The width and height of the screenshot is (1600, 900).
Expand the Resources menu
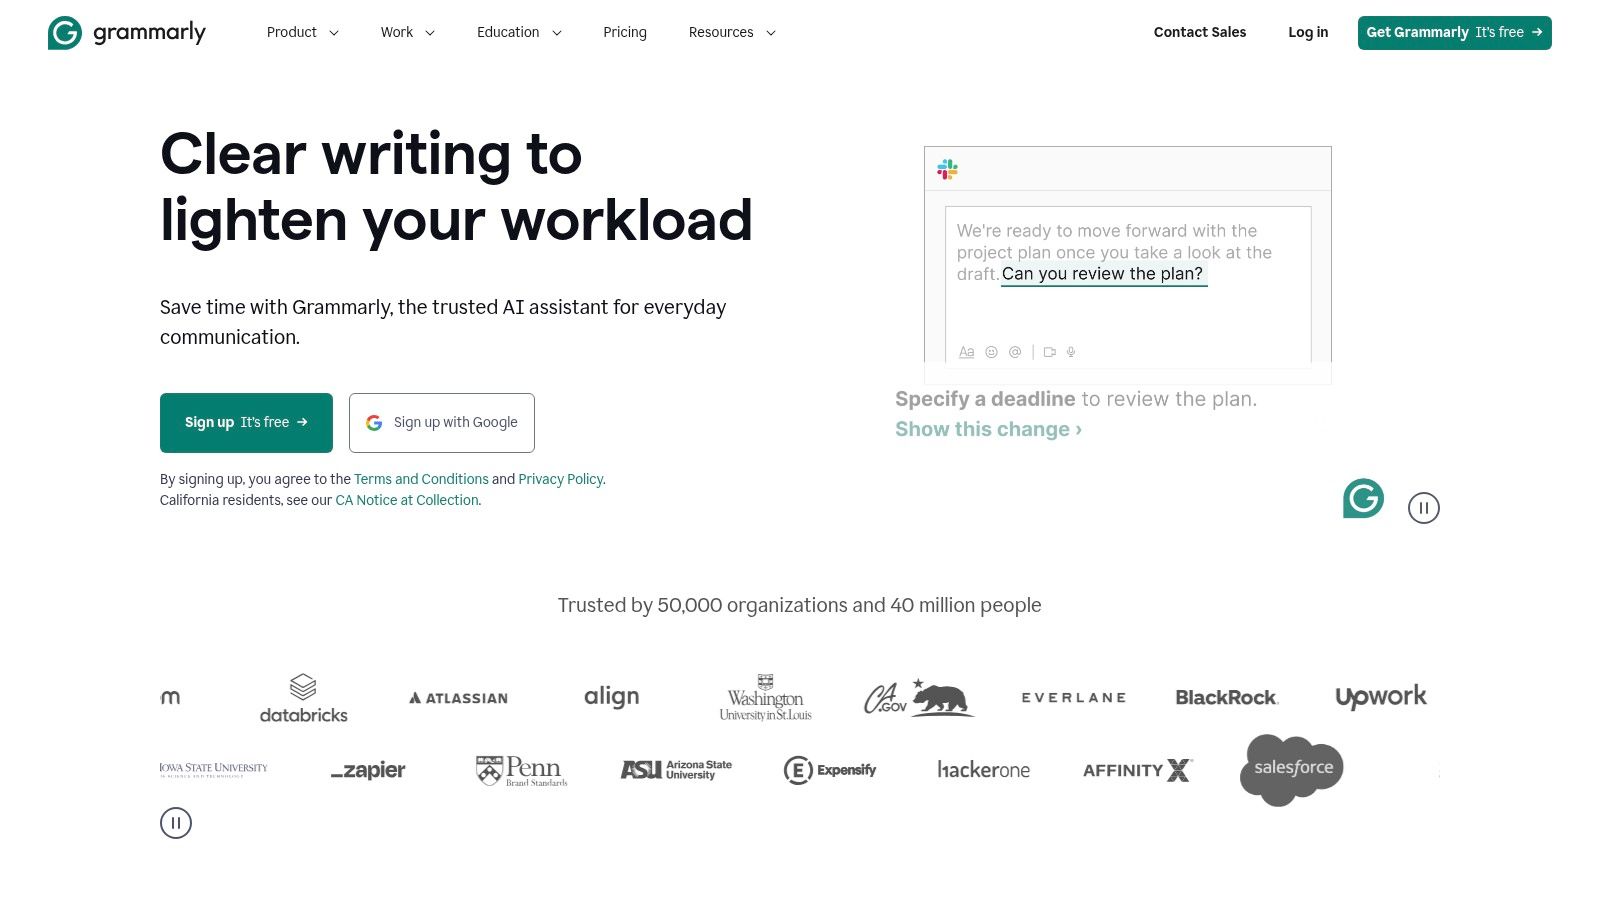pyautogui.click(x=732, y=32)
